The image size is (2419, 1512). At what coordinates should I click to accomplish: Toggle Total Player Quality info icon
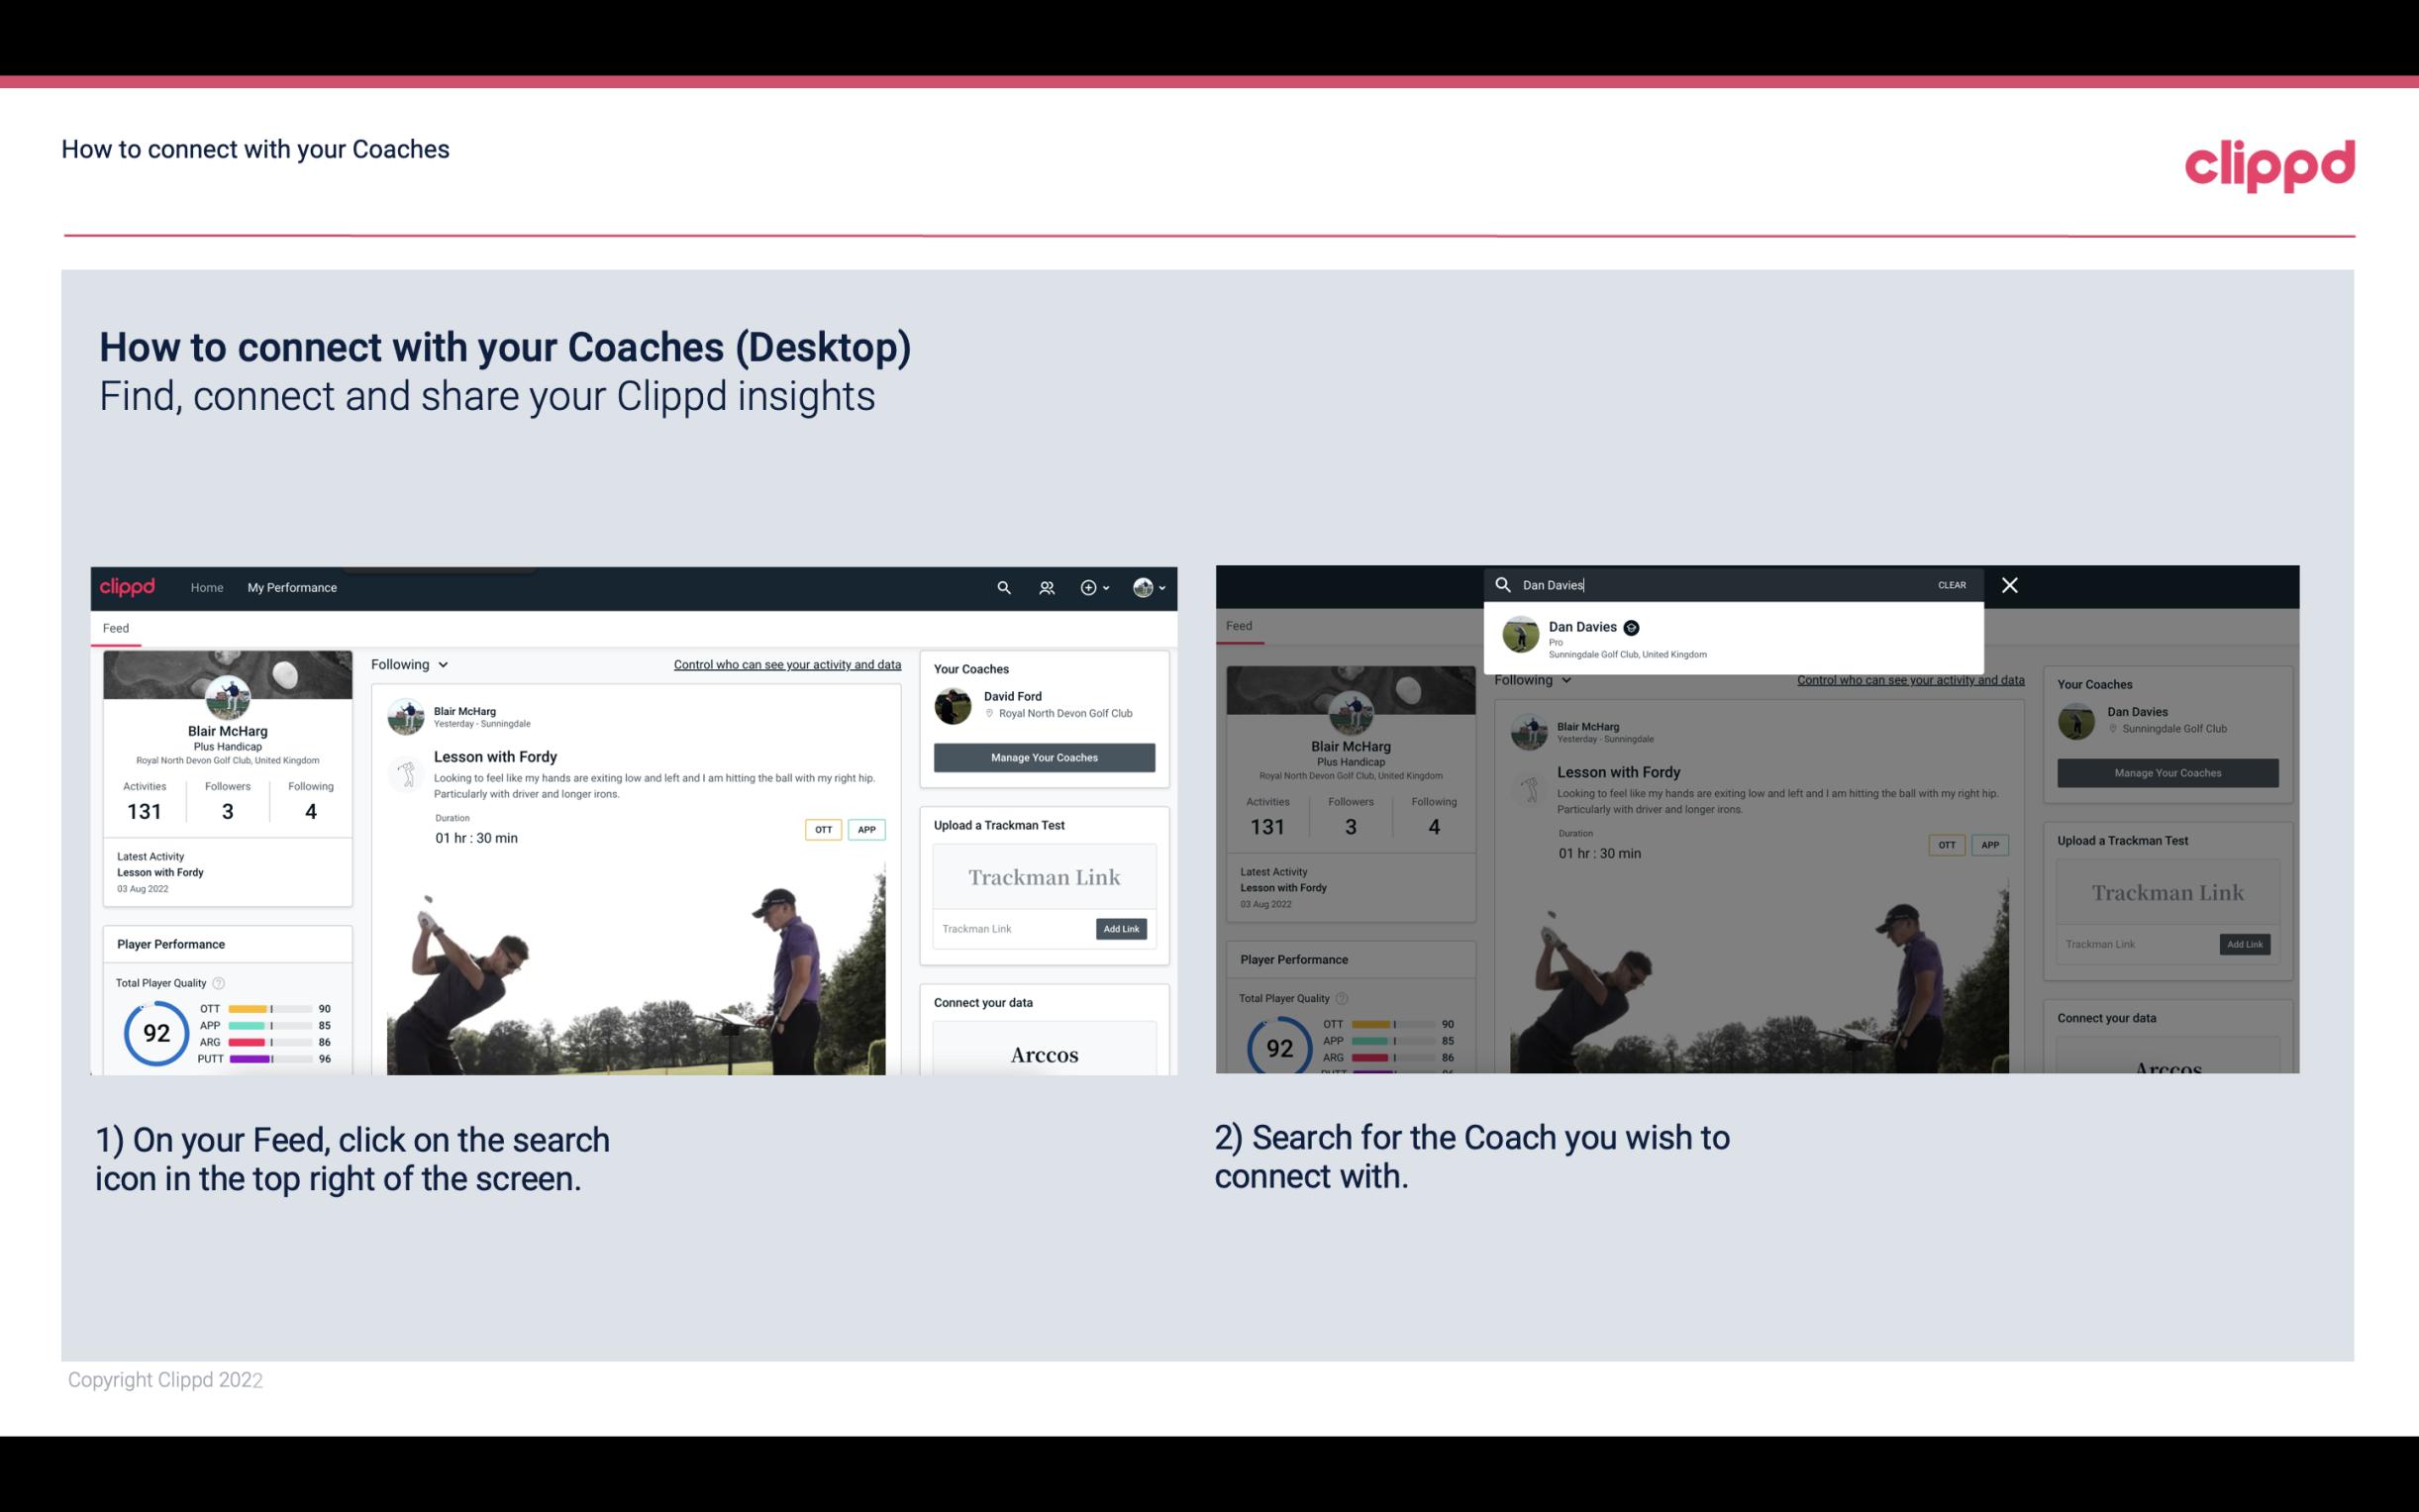218,980
